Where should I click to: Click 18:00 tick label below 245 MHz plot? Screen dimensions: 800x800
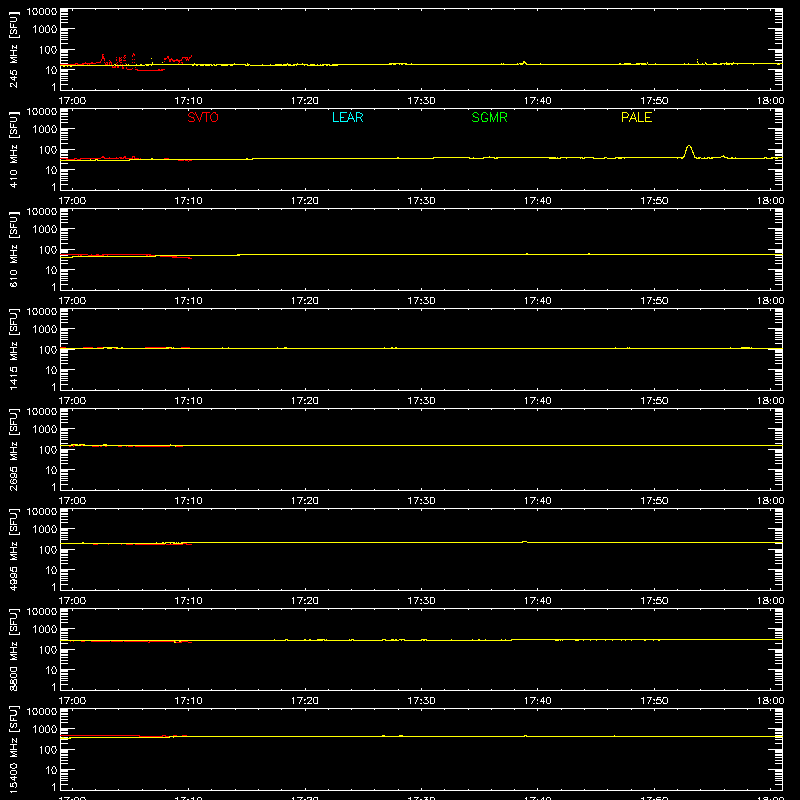coord(770,101)
